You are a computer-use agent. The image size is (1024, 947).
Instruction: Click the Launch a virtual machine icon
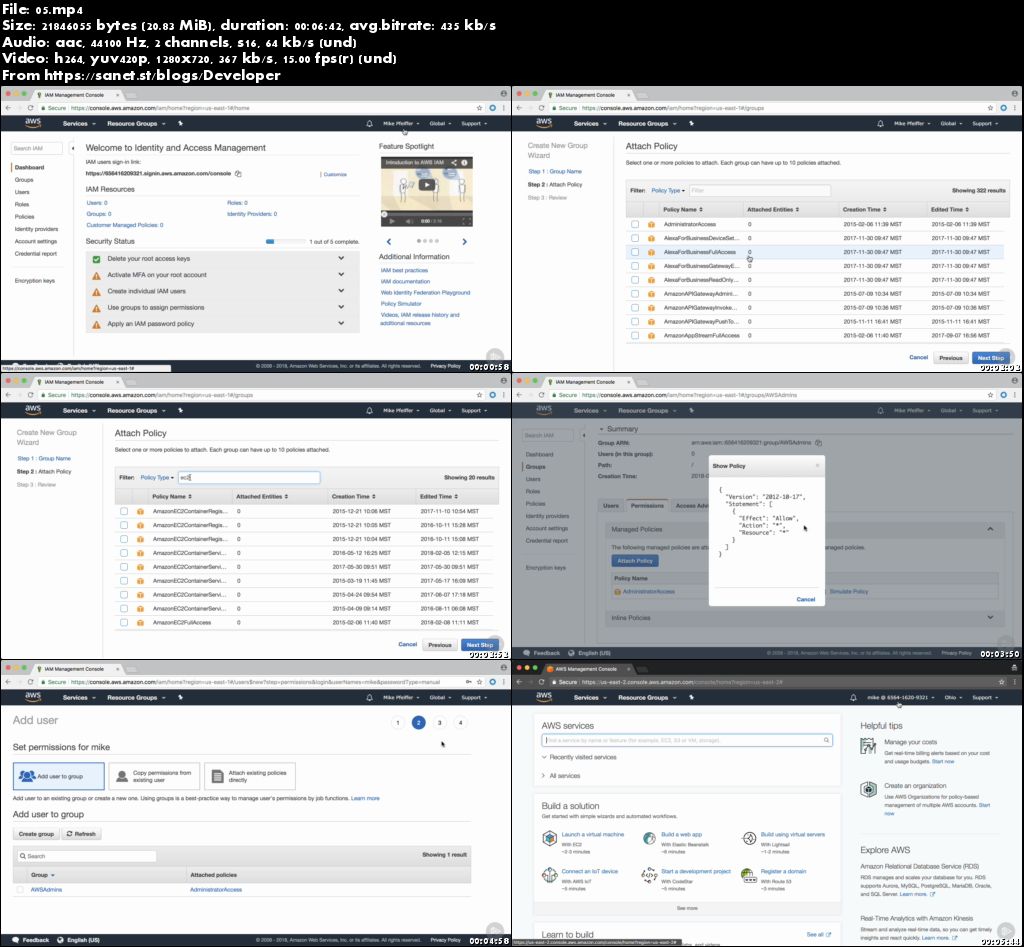[x=550, y=838]
